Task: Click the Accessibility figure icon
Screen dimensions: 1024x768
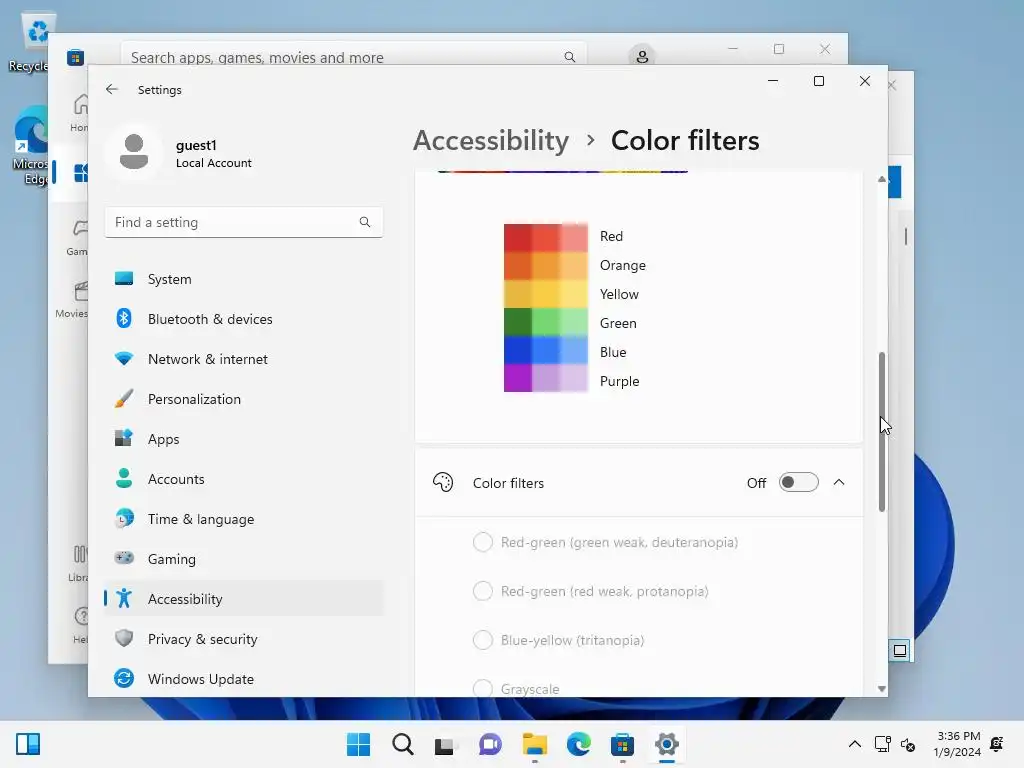Action: click(124, 598)
